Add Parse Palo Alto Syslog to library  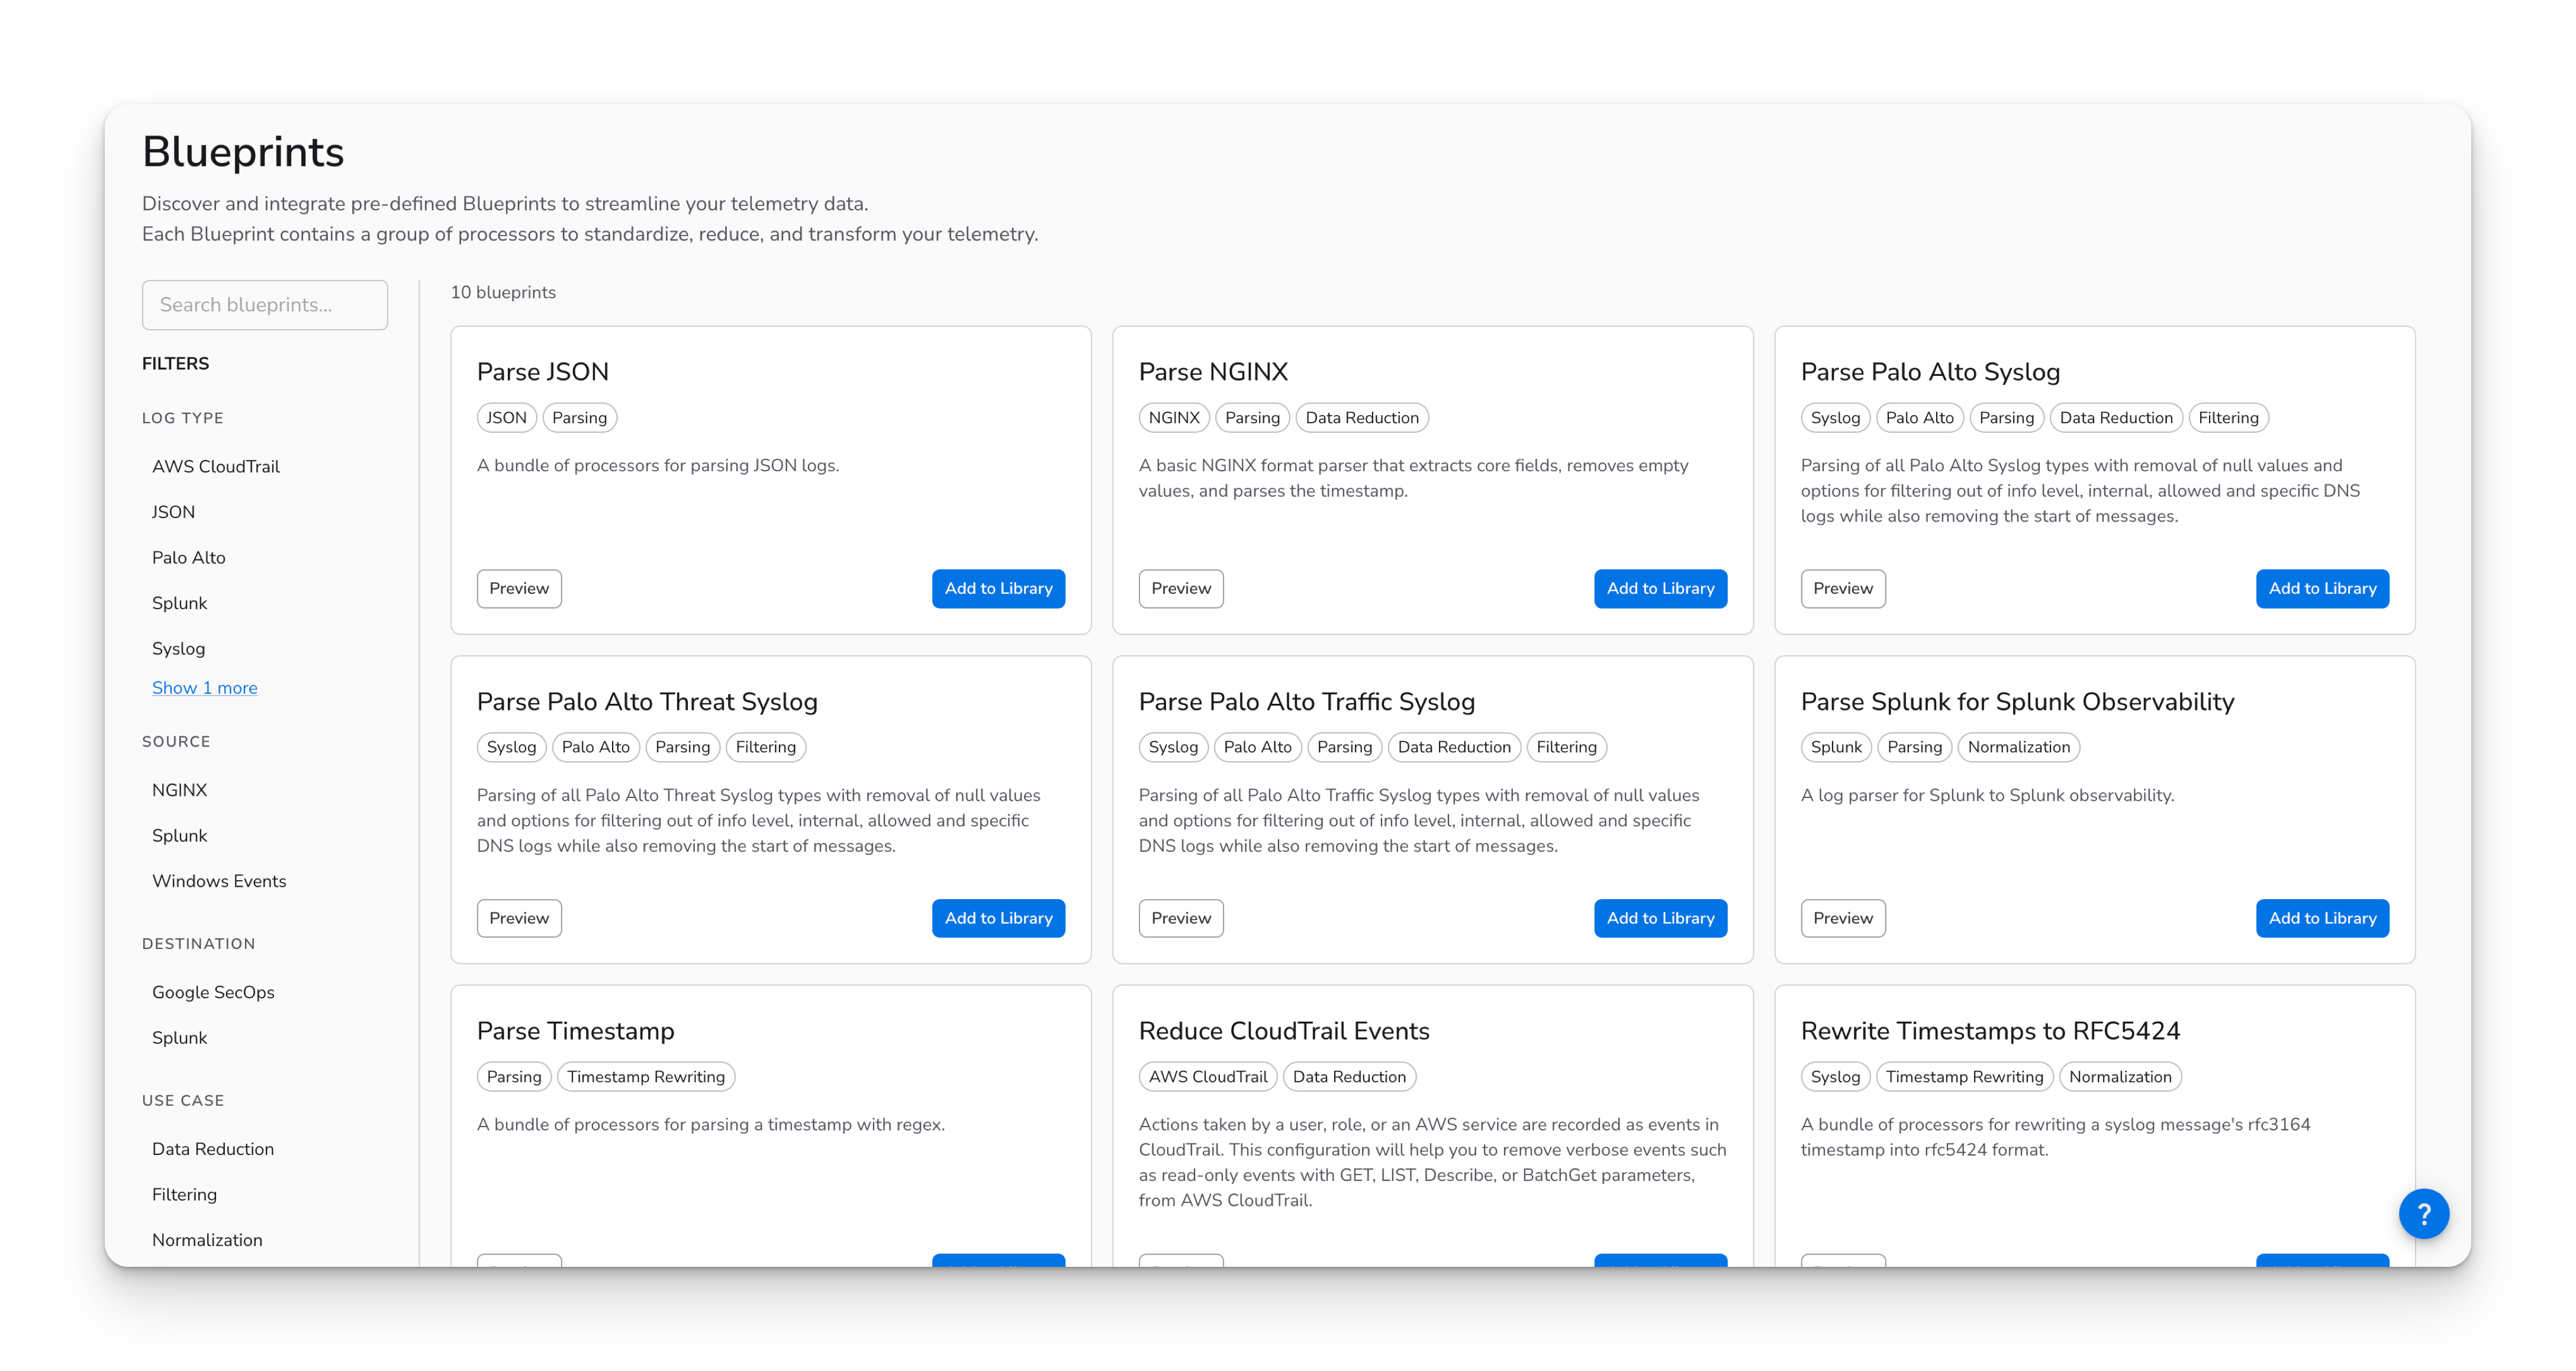pyautogui.click(x=2322, y=589)
